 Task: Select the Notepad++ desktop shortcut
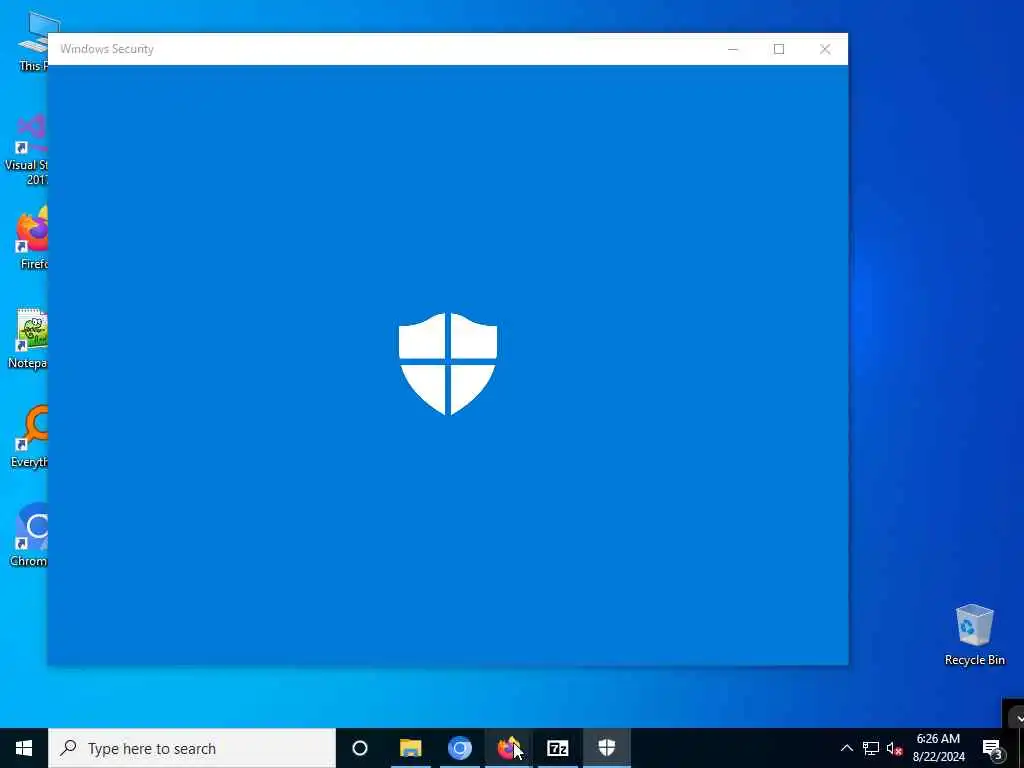tap(27, 338)
